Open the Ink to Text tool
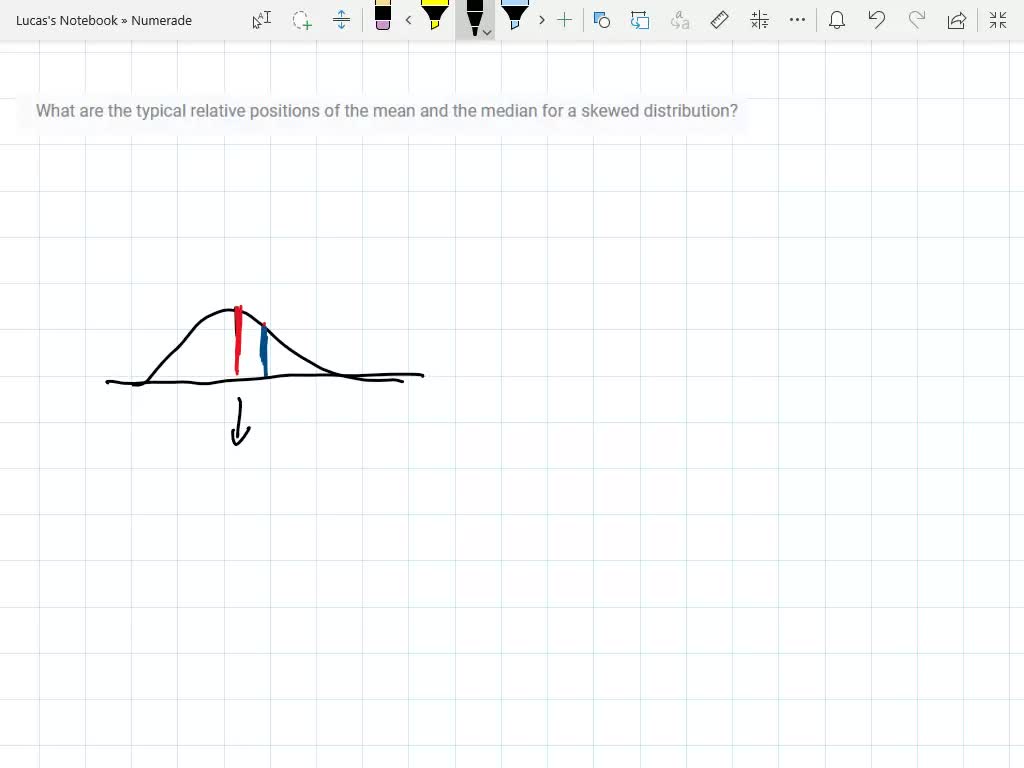1024x768 pixels. (x=679, y=19)
